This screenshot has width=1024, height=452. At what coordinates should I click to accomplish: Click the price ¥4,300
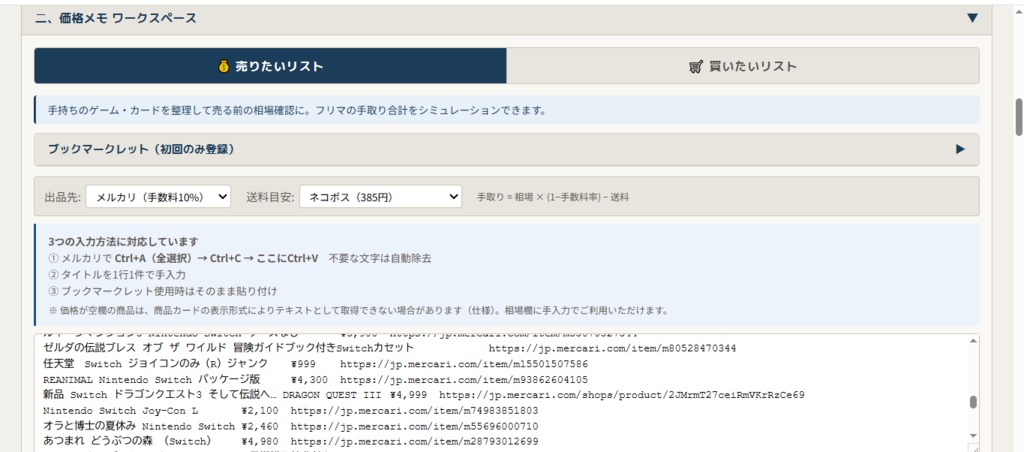(309, 379)
